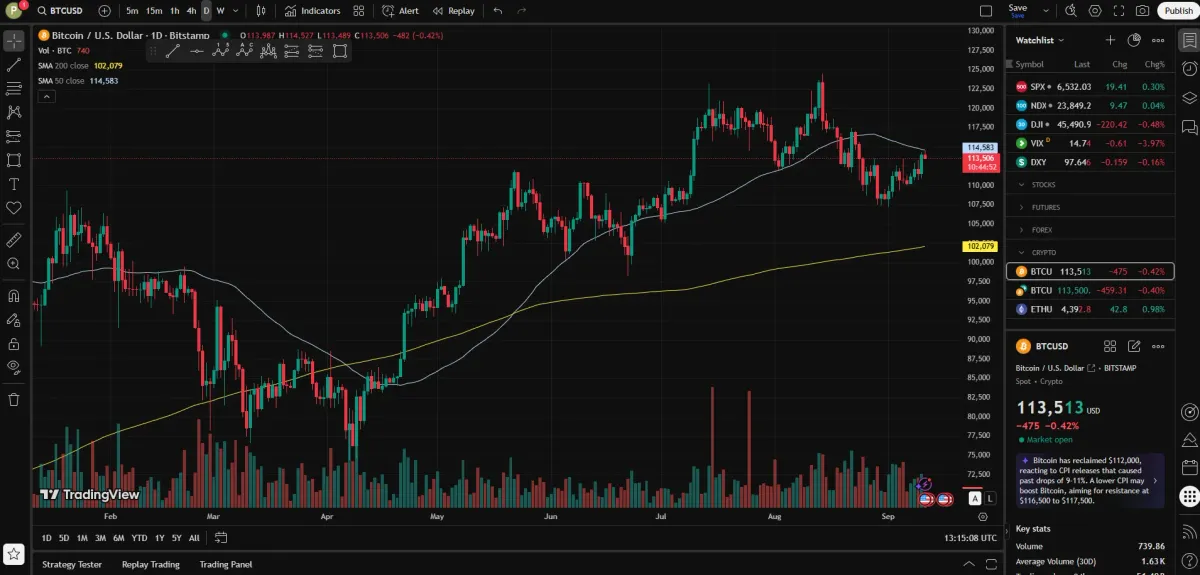Toggle auto scale button A

pos(975,498)
